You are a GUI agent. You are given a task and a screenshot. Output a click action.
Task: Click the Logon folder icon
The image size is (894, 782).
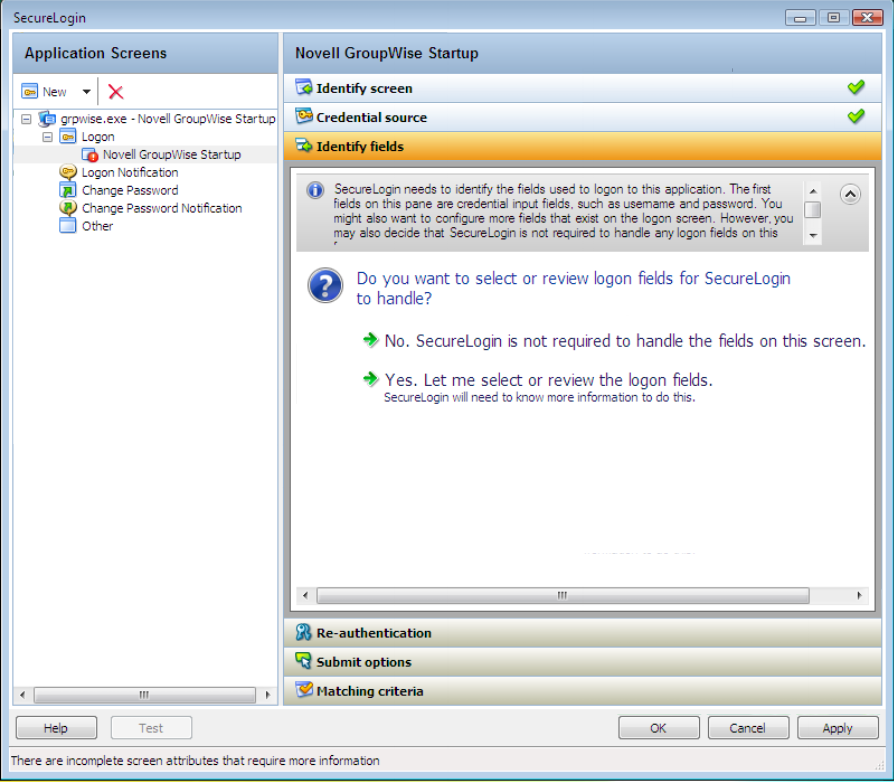[68, 137]
